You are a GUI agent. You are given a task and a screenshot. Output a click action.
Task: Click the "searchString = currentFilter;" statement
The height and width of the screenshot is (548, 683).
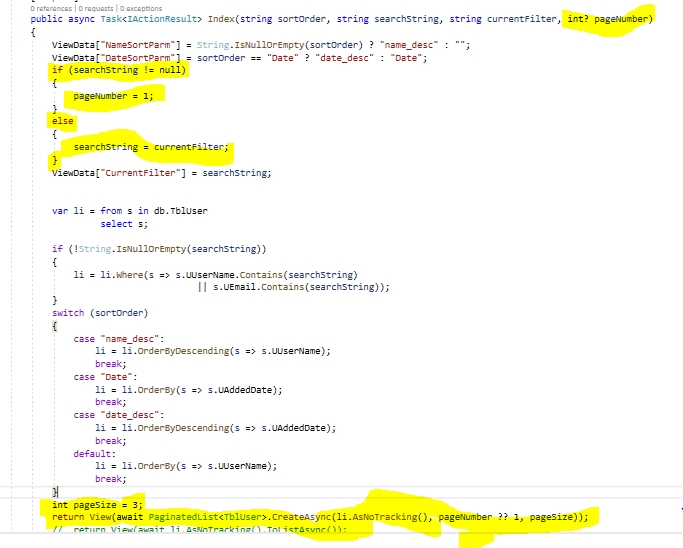[151, 147]
